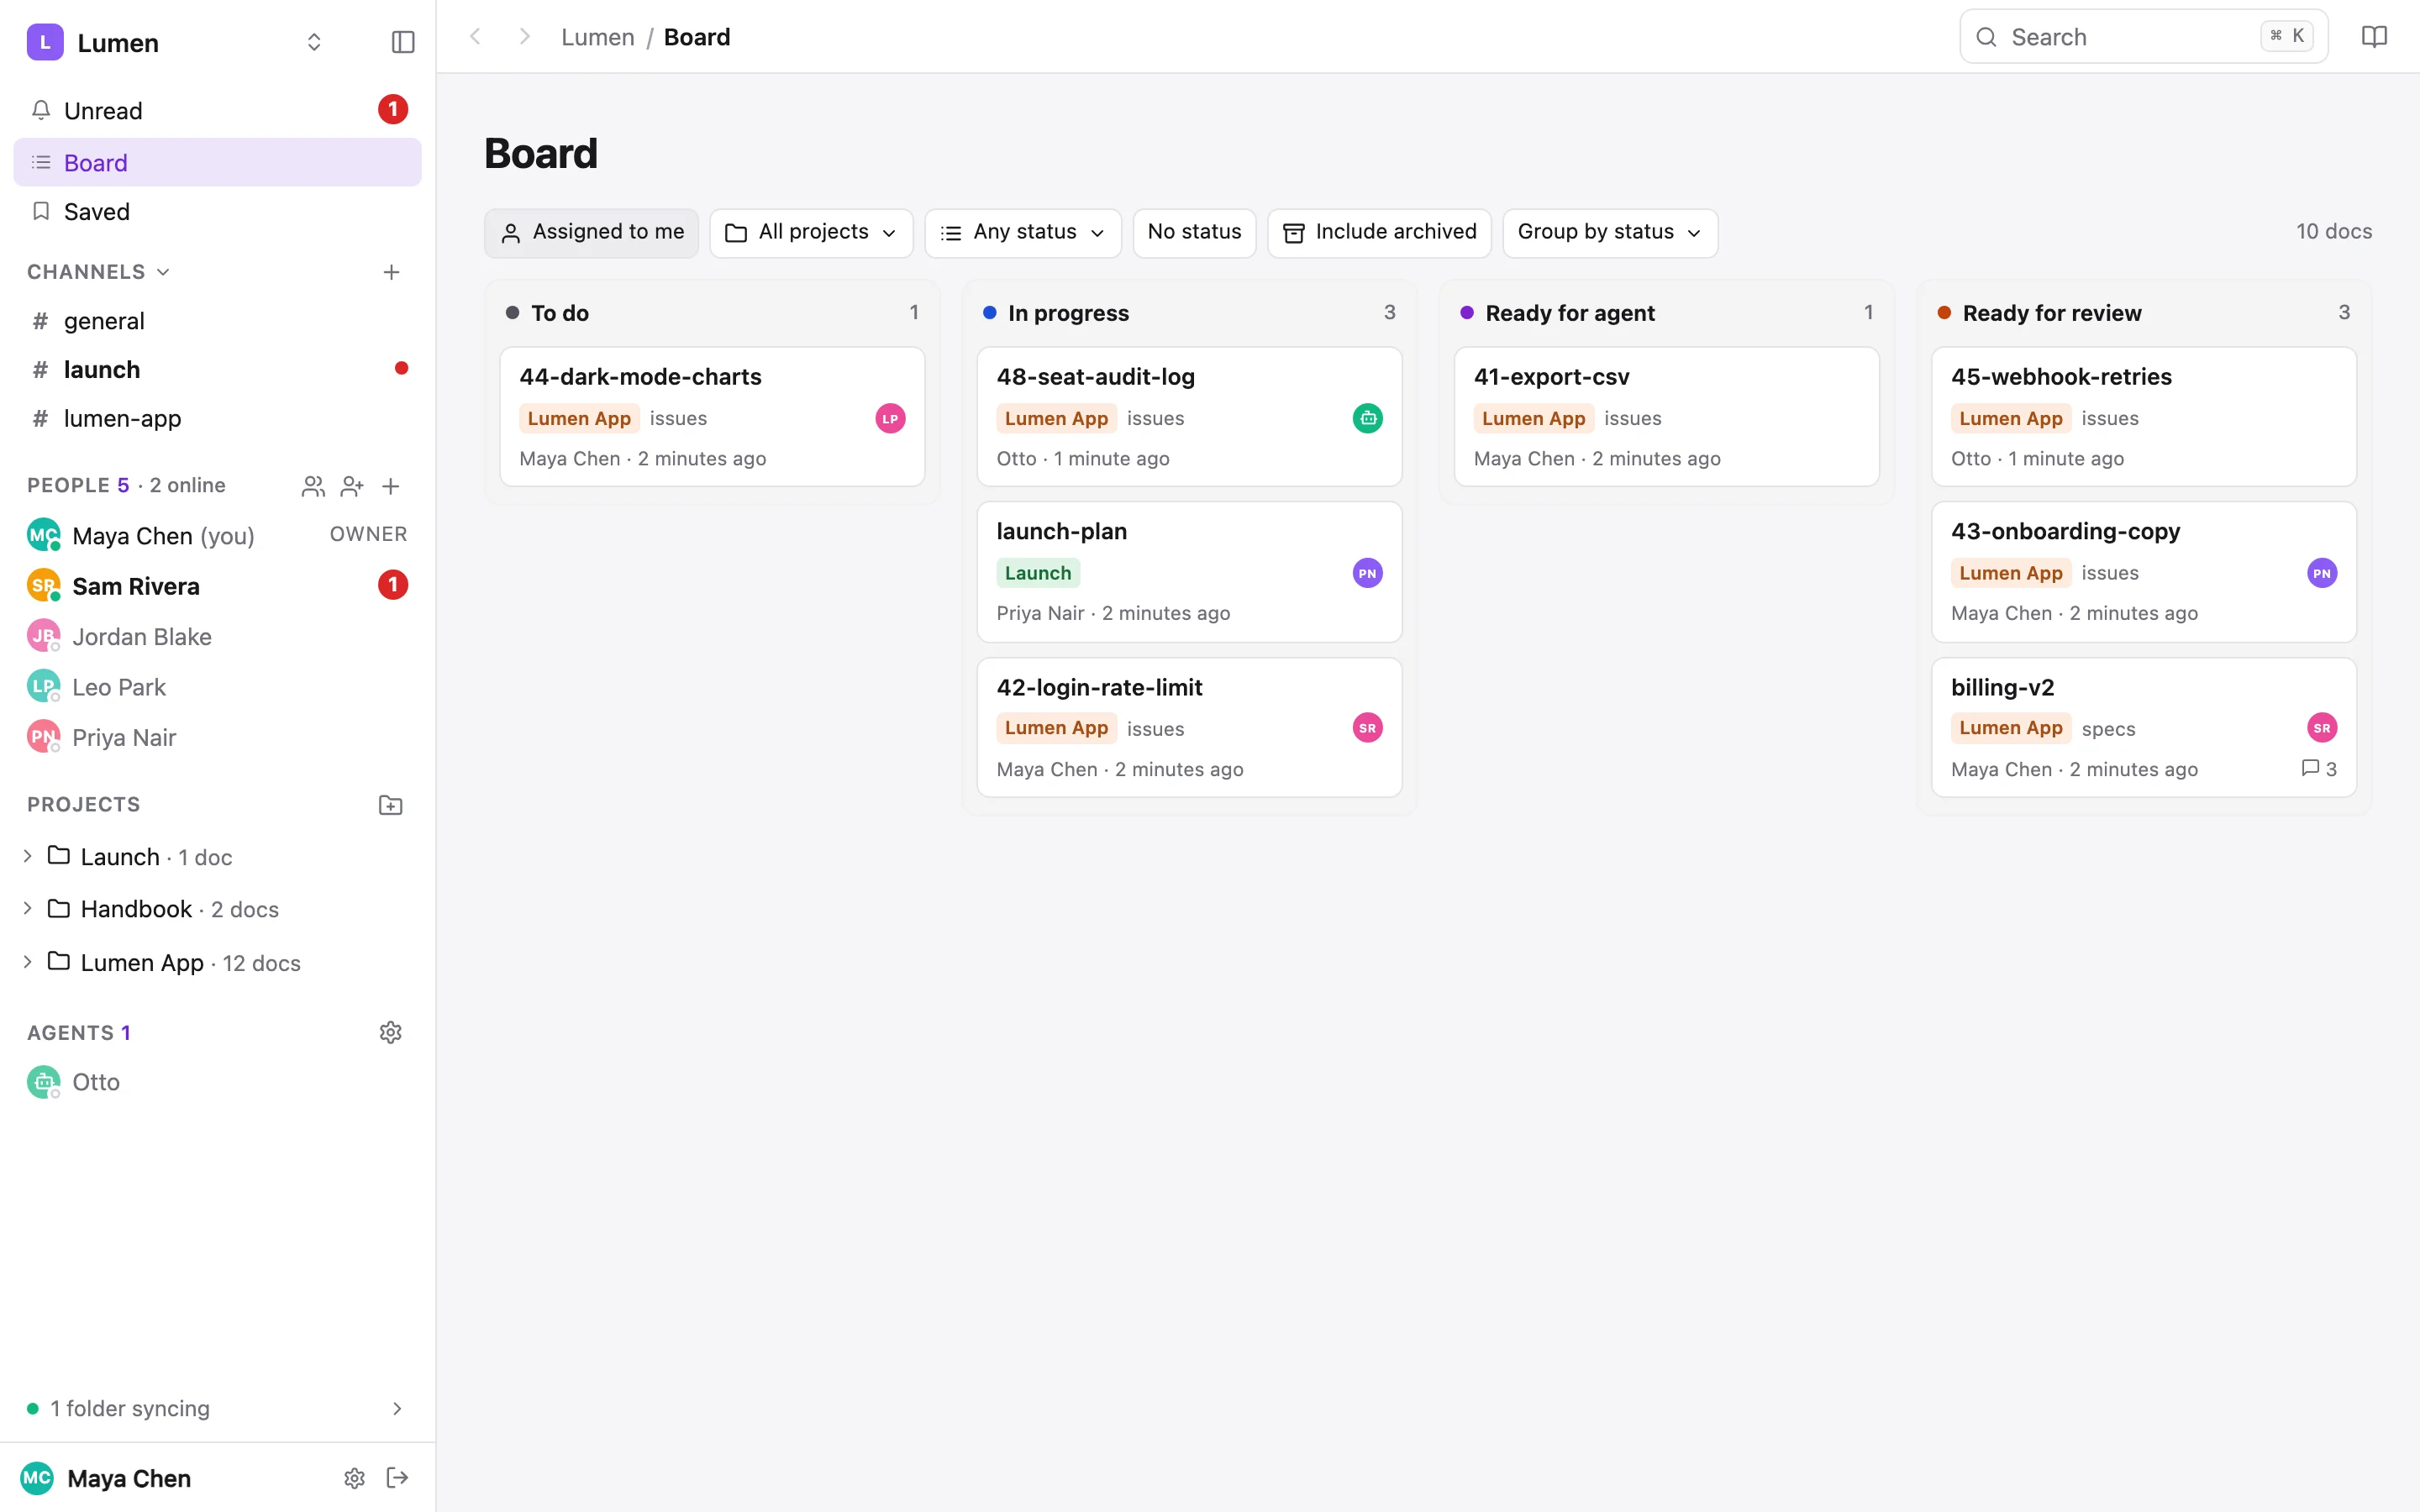This screenshot has width=2420, height=1512.
Task: Select the Otto agent
Action: 217,1082
